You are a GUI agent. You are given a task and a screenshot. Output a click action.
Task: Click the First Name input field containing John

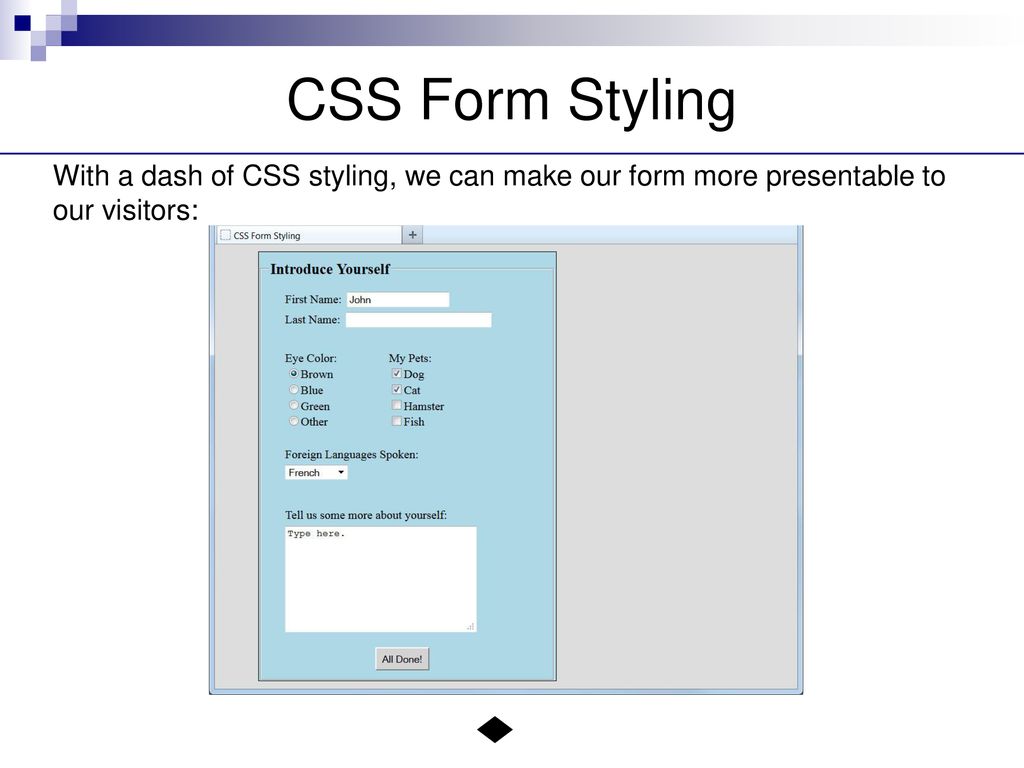coord(398,300)
